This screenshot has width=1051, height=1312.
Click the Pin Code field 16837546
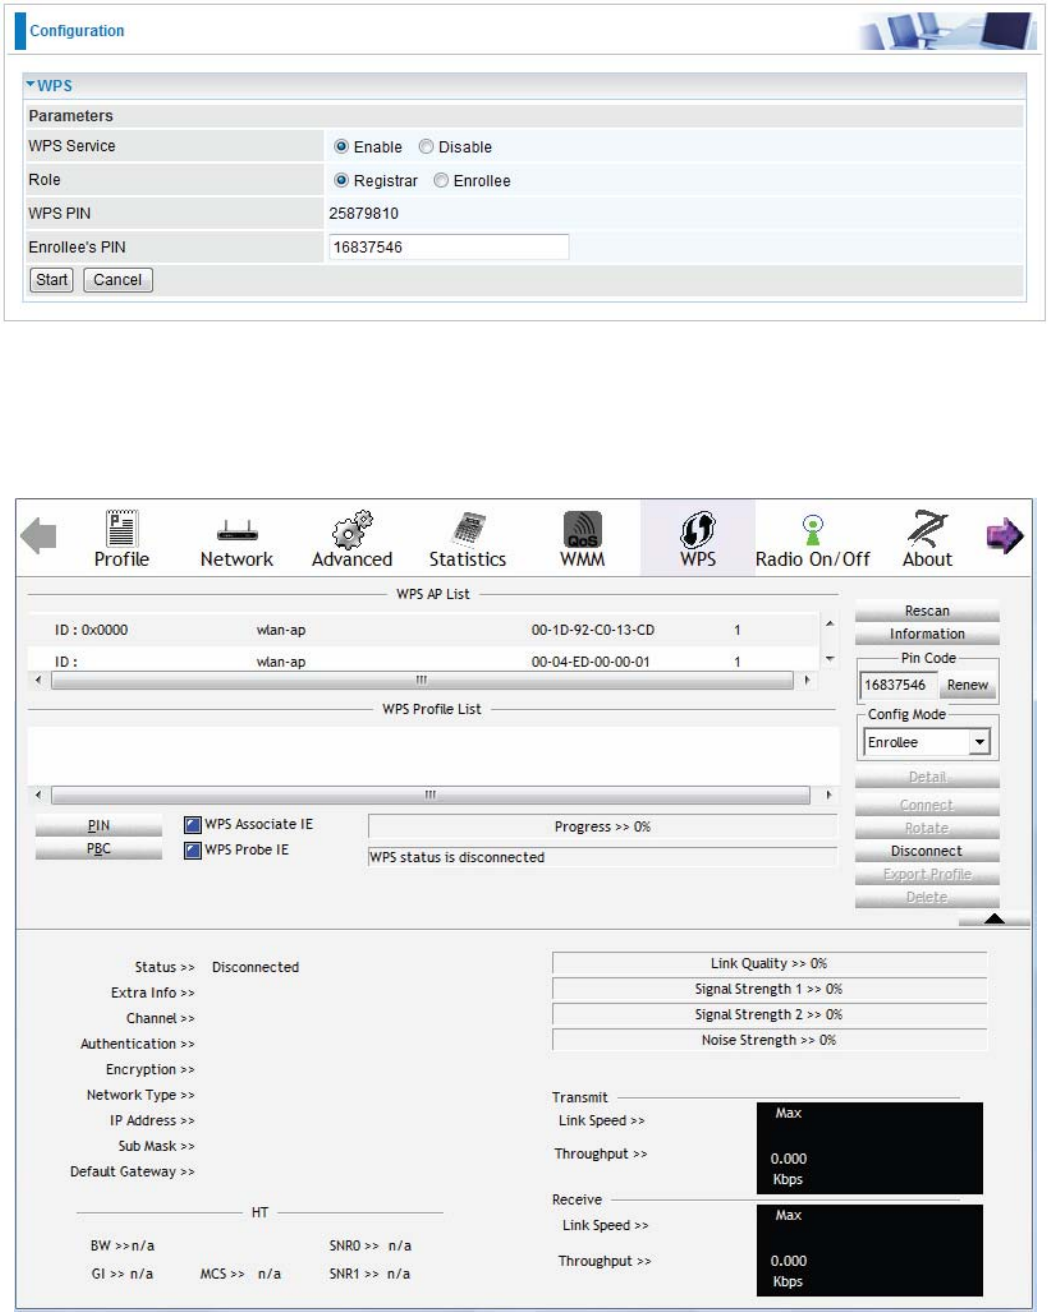point(898,685)
